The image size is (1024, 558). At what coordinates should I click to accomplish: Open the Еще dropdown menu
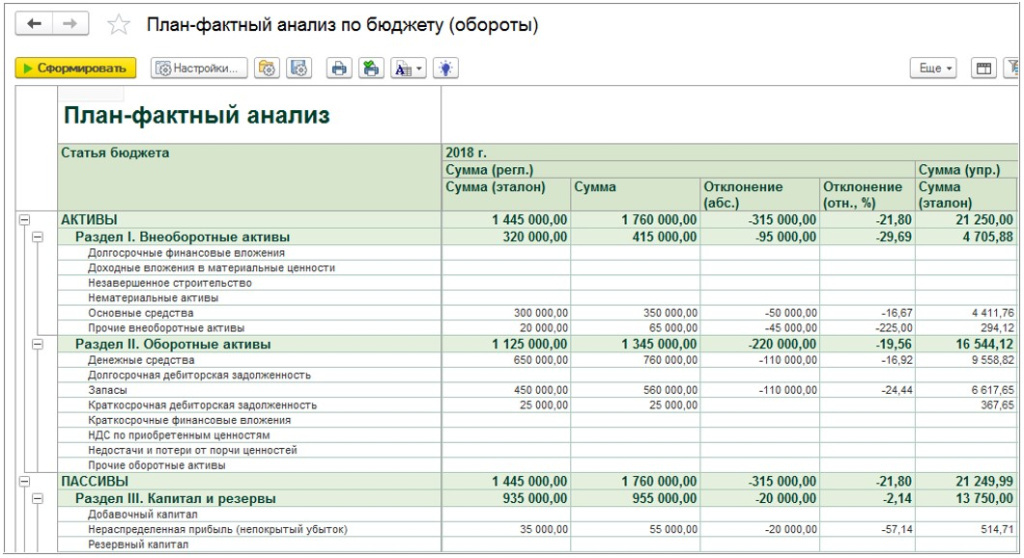click(x=933, y=68)
